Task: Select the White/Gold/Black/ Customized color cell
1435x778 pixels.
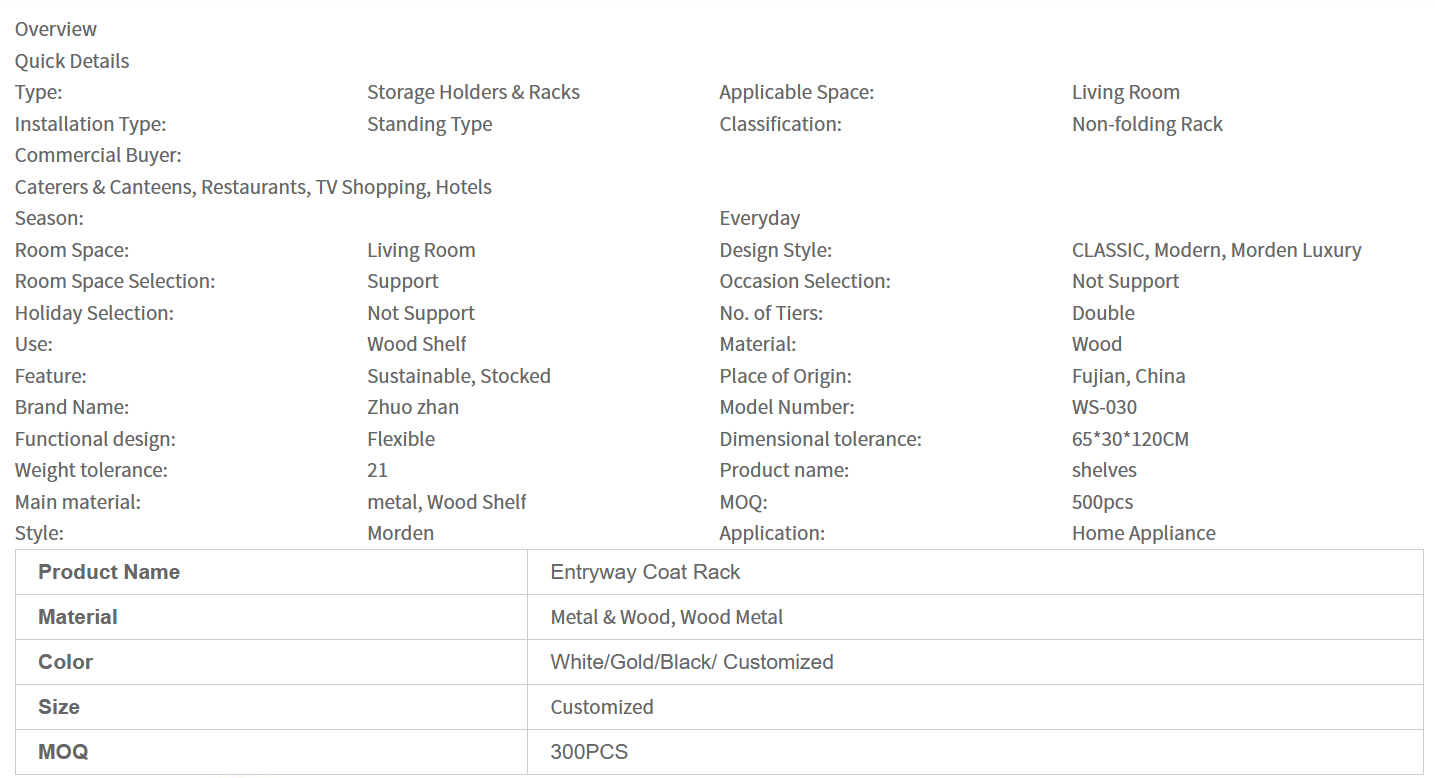Action: point(691,662)
